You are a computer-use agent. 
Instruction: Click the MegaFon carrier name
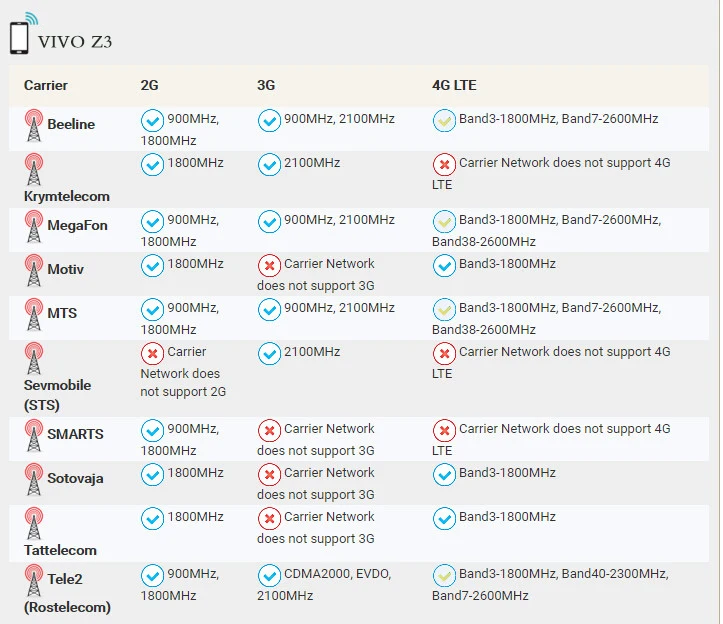(x=77, y=226)
